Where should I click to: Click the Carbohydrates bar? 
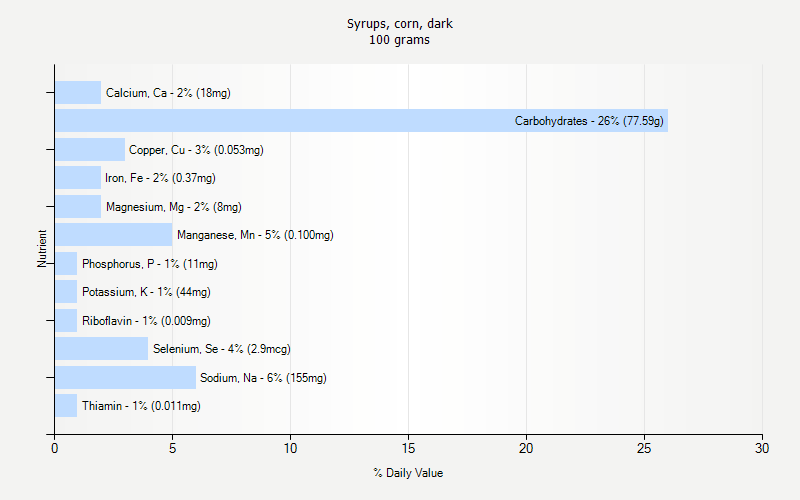coord(360,121)
